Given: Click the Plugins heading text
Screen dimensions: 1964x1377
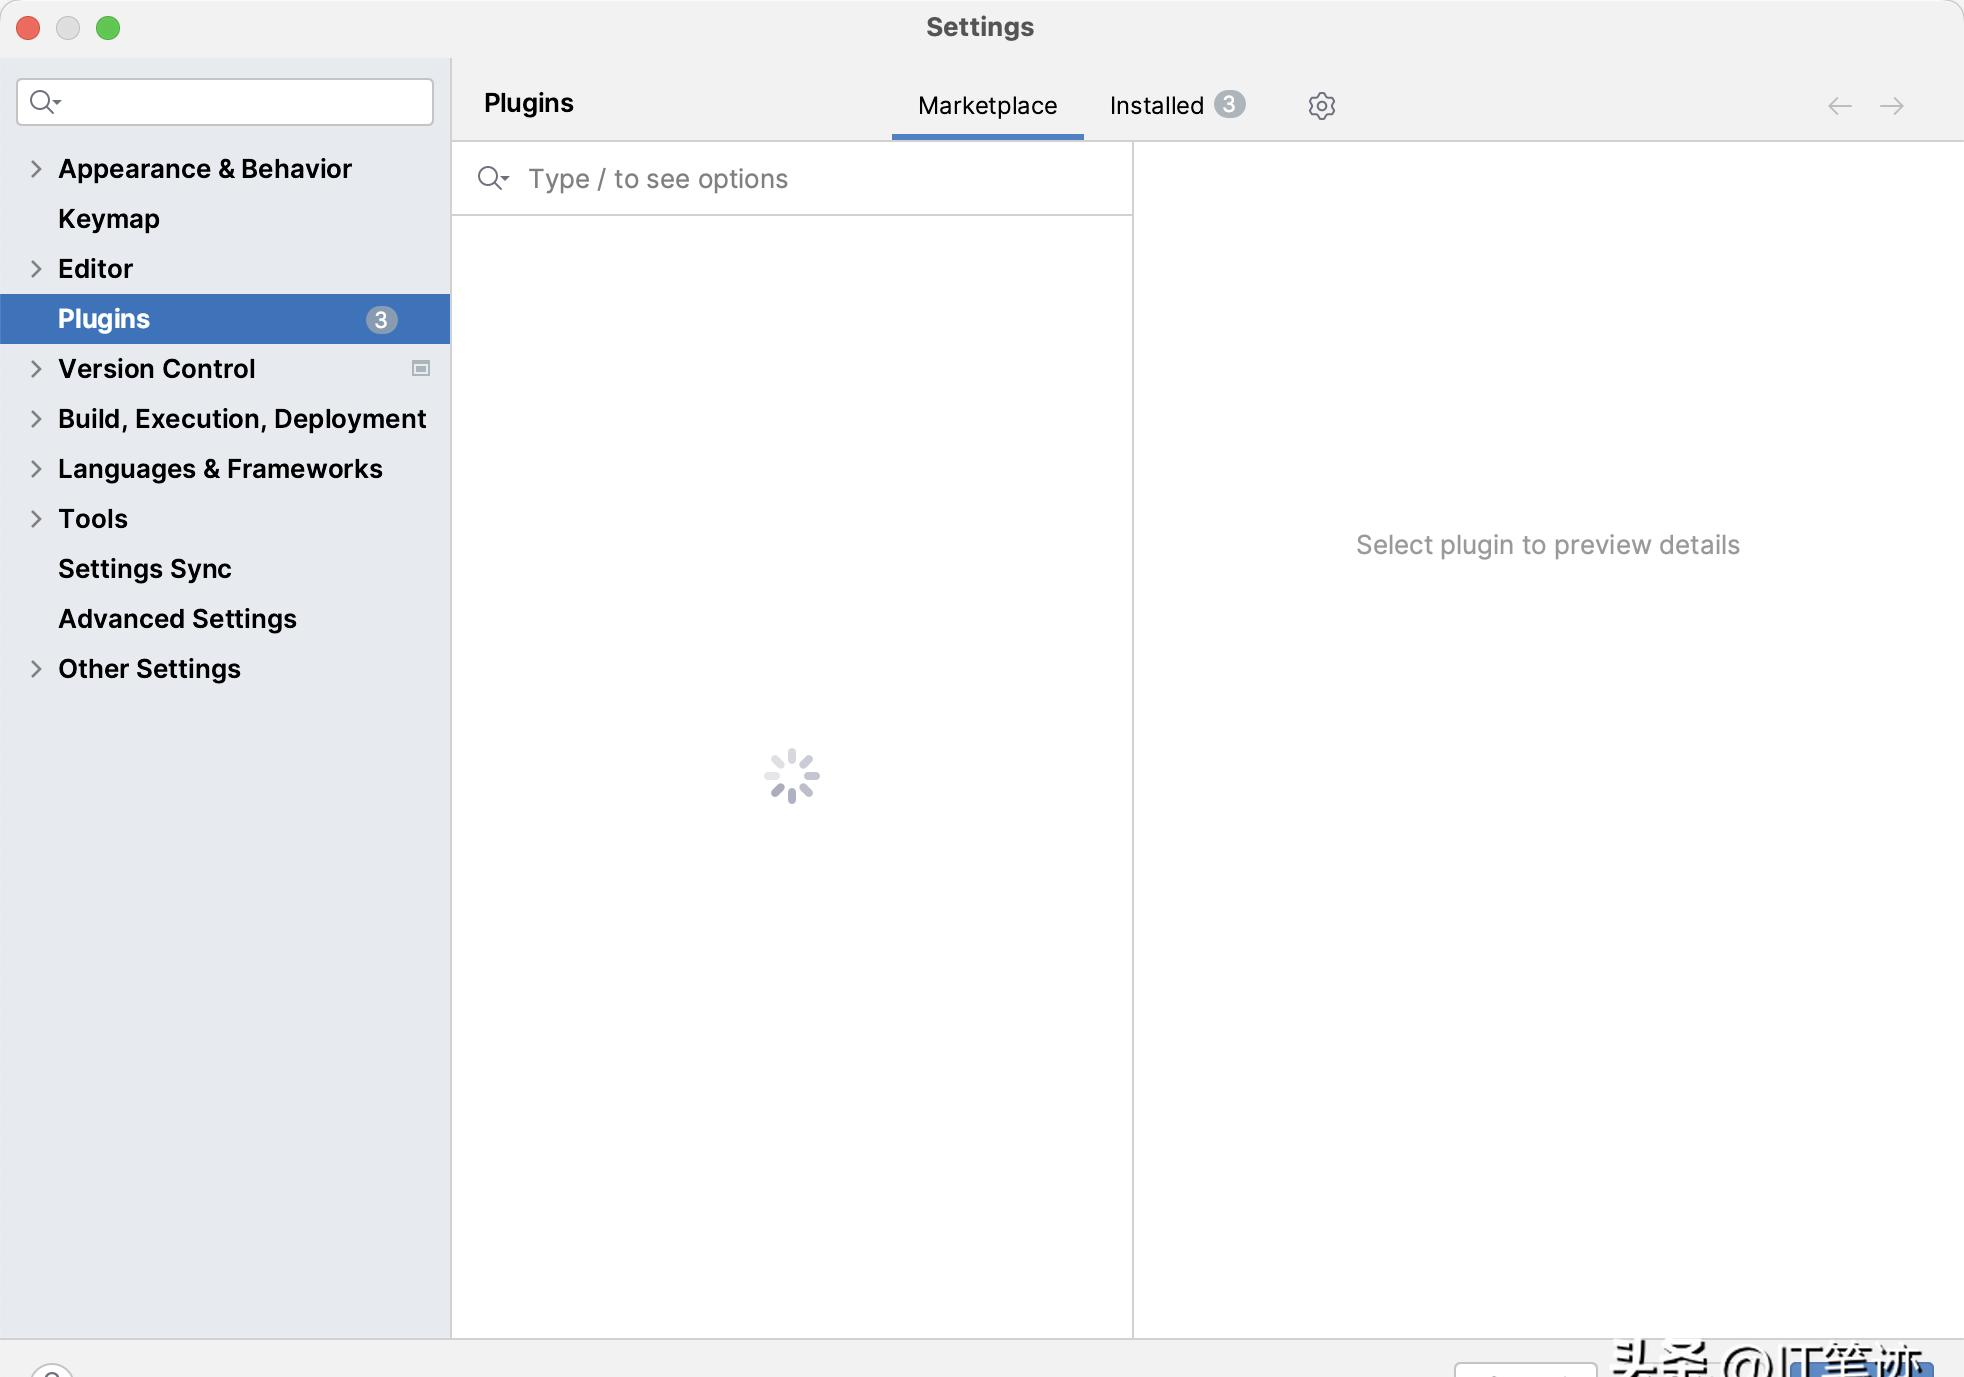Looking at the screenshot, I should [x=529, y=104].
